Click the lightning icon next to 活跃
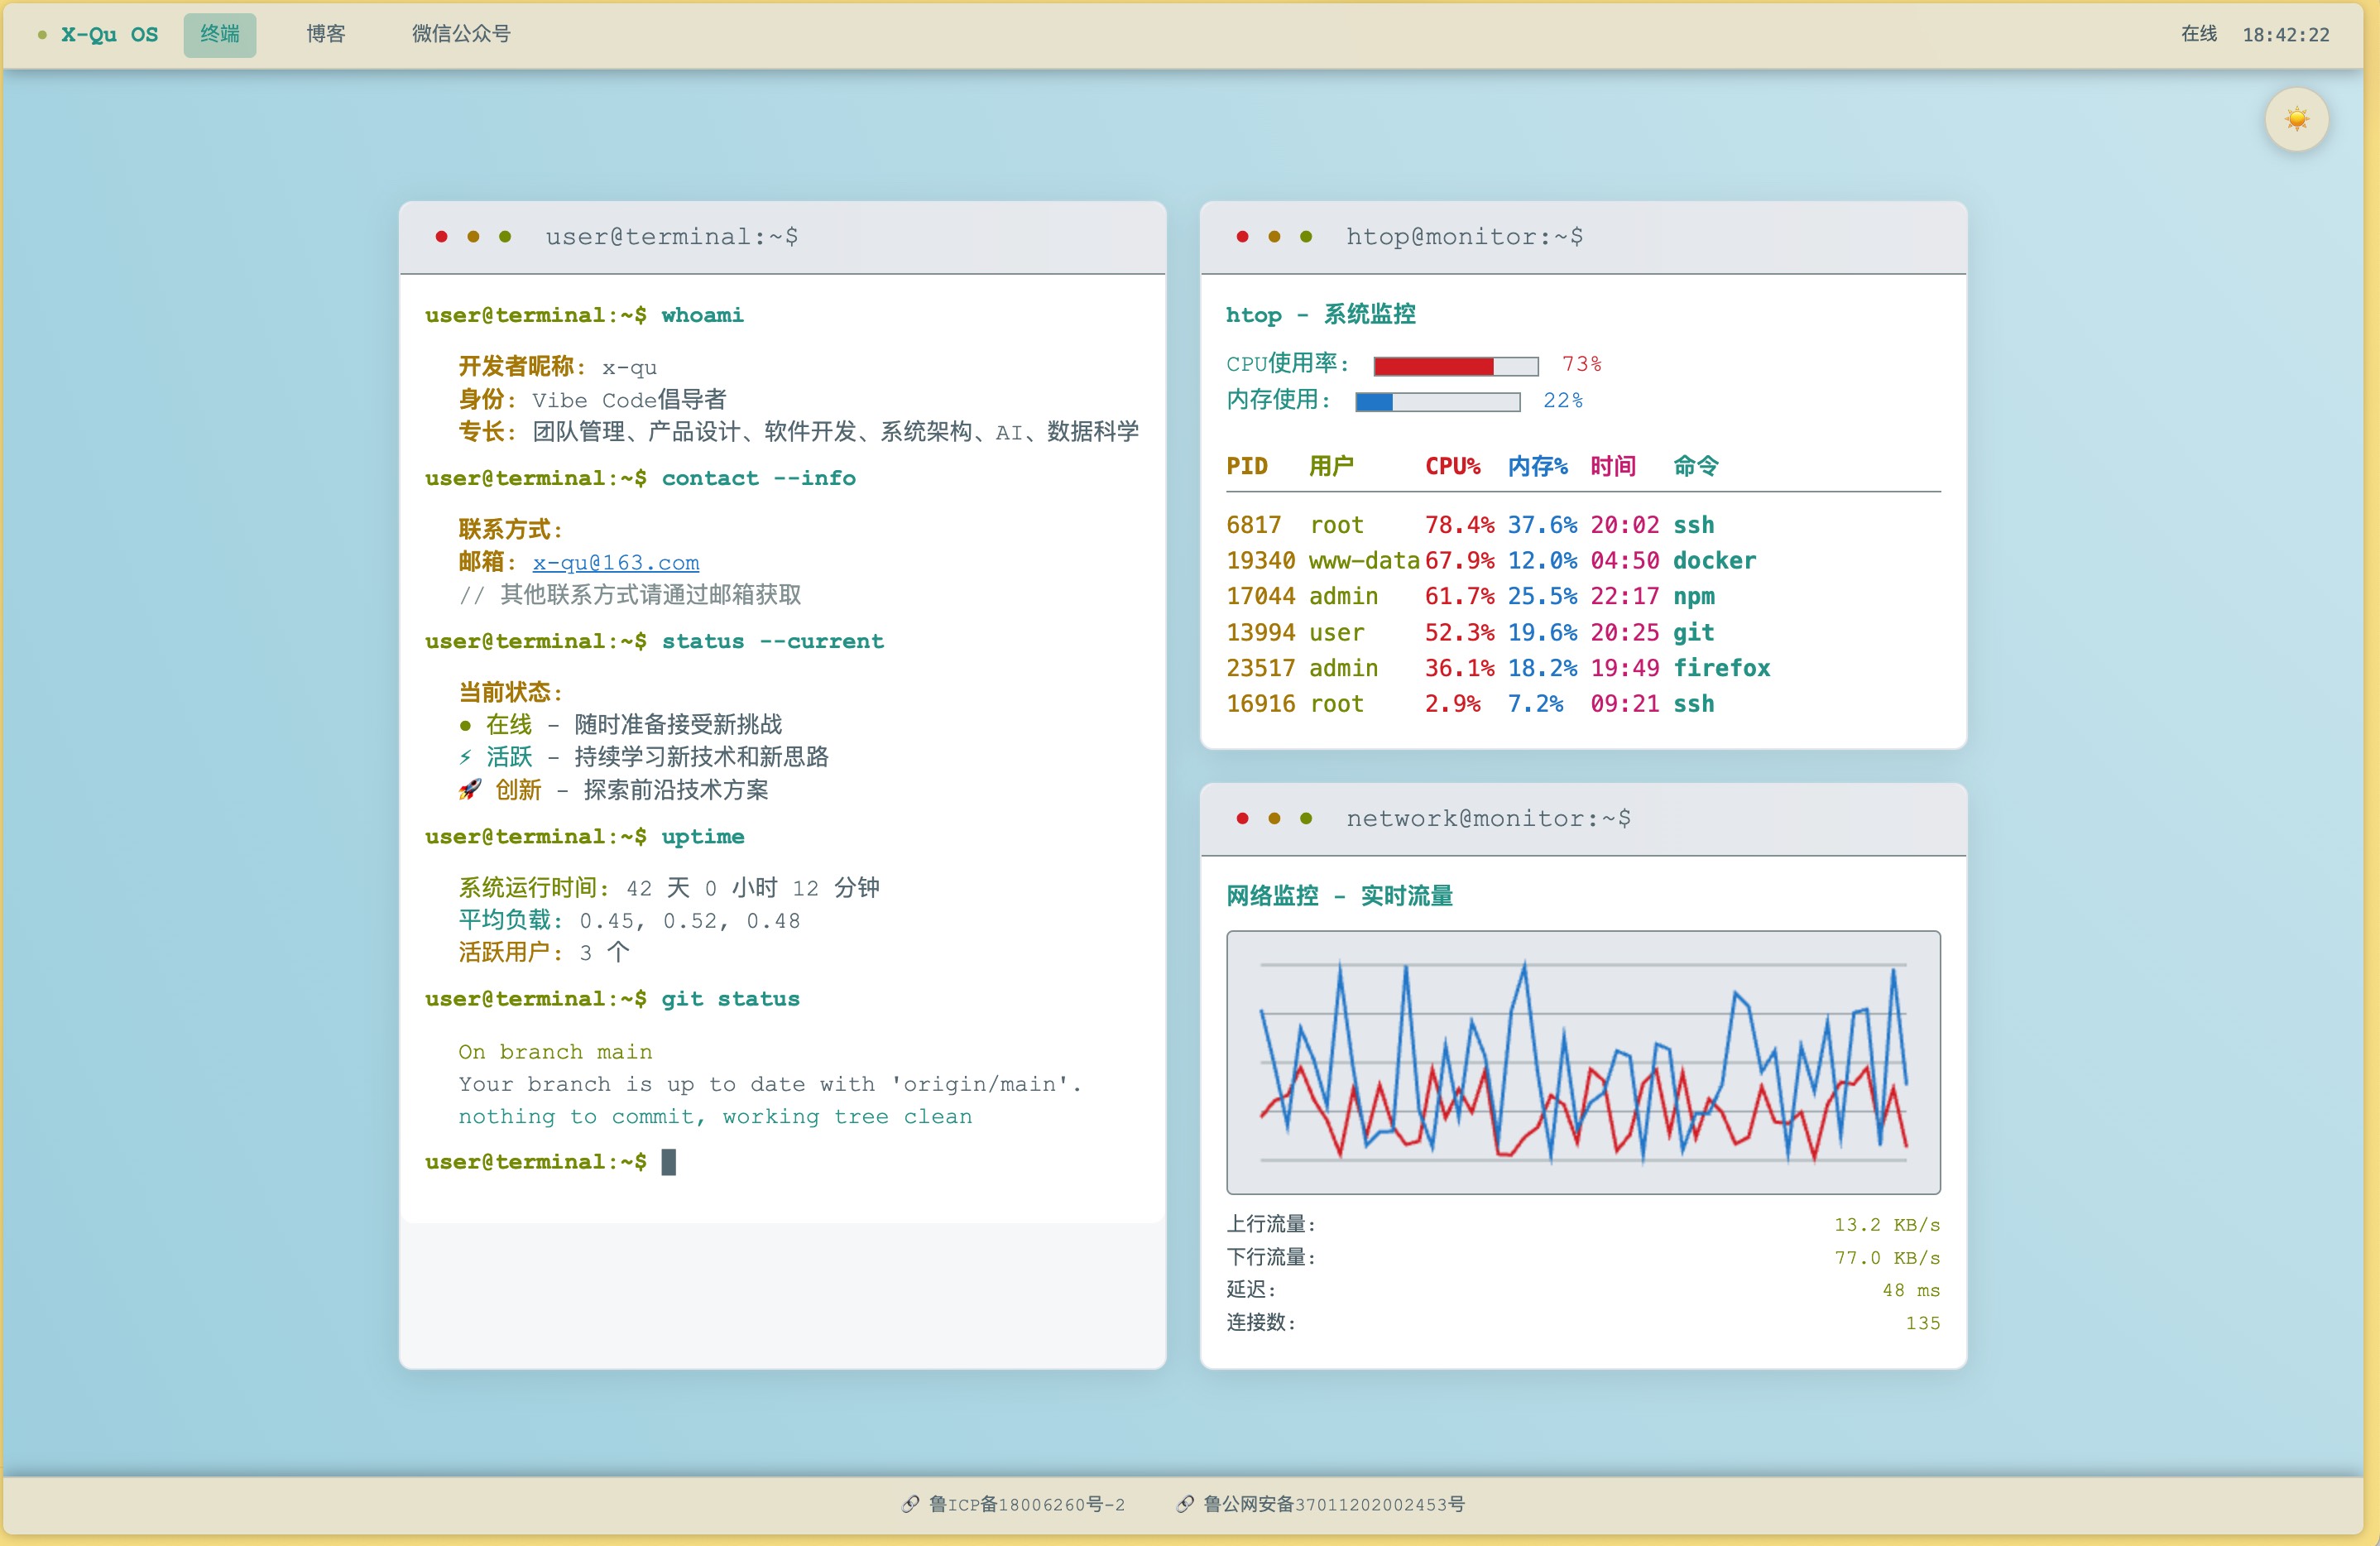 coord(465,757)
